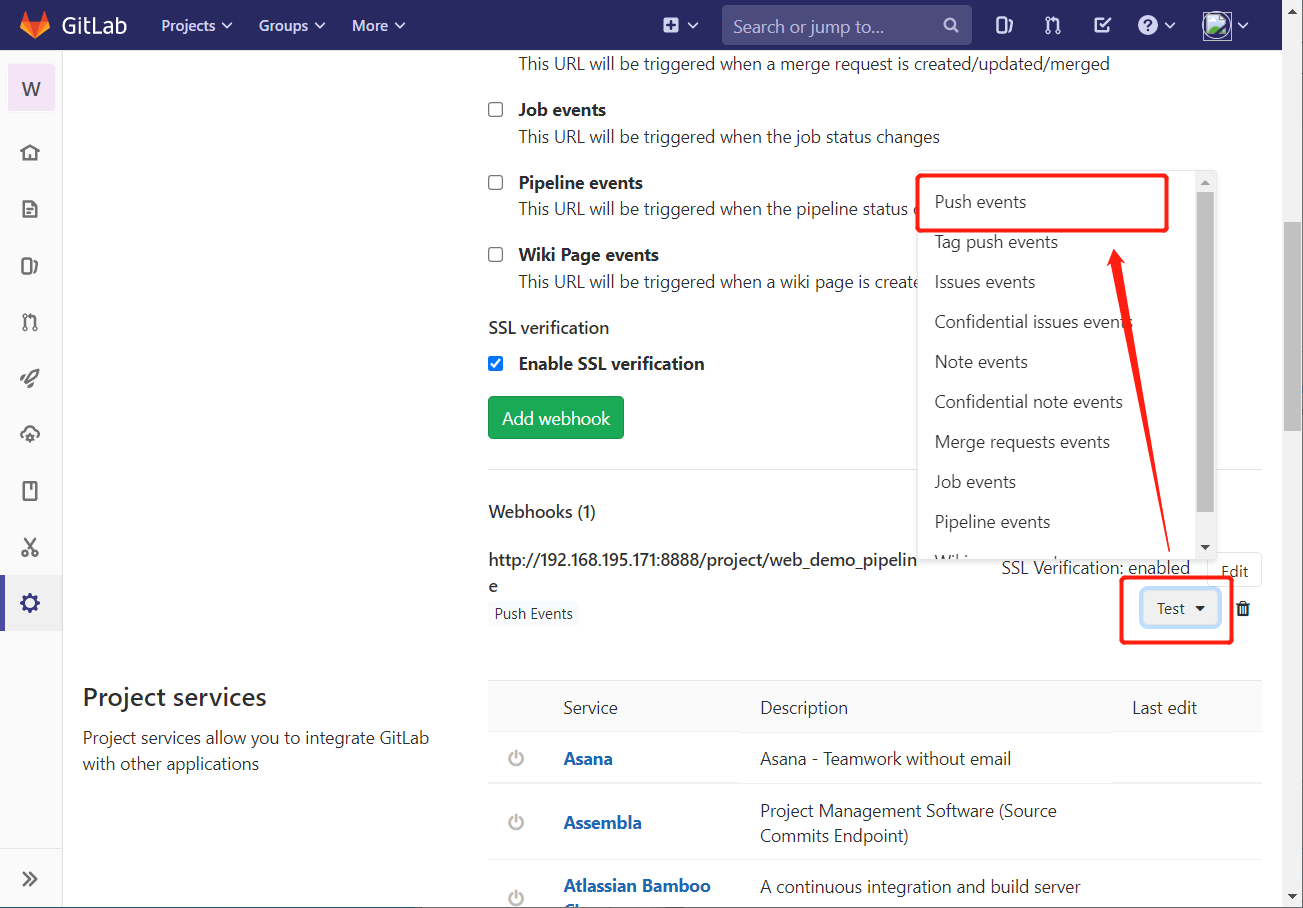
Task: Open Issues icon in left sidebar
Action: point(30,266)
